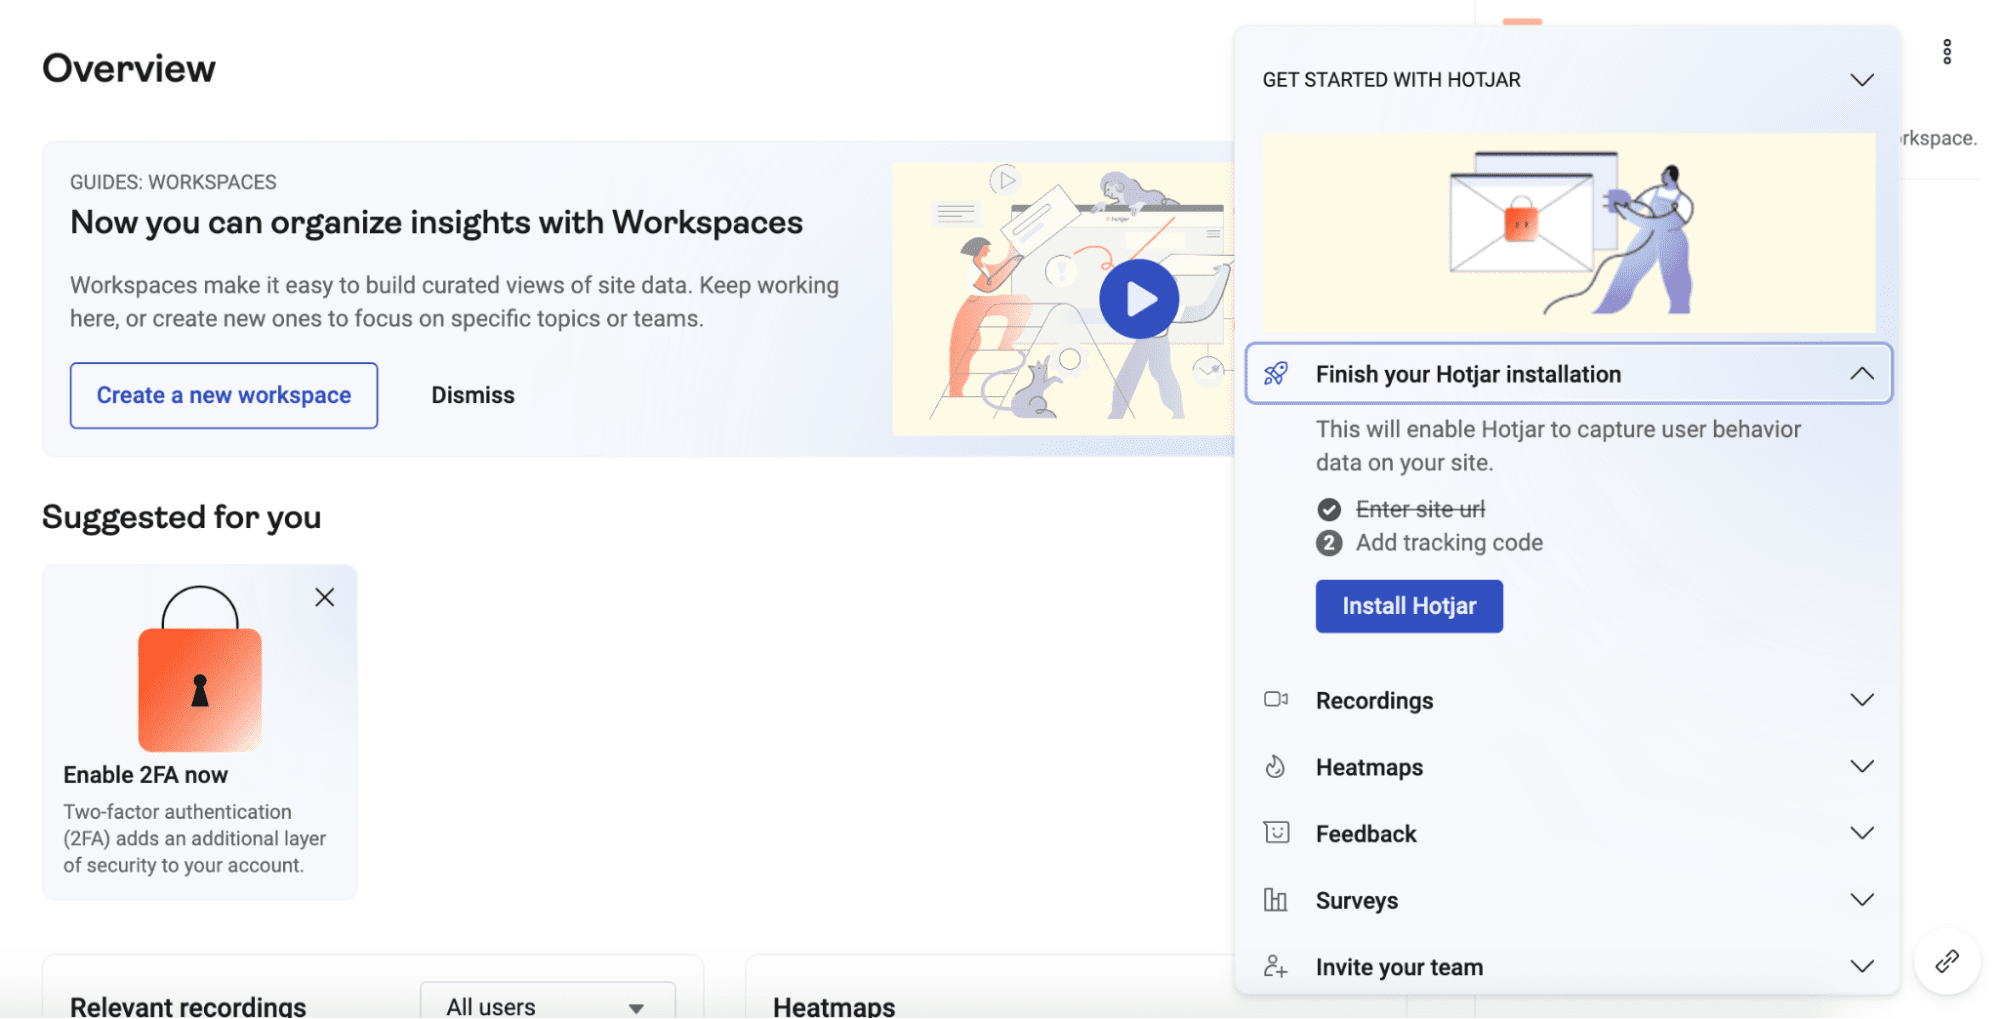Click the Get Started with Hotjar header text
The height and width of the screenshot is (1019, 1999).
coord(1391,80)
